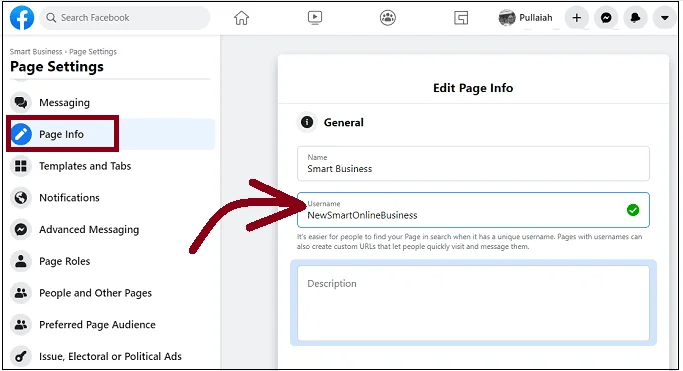Screen dimensions: 683x371
Task: Click the Page Settings breadcrumb link
Action: coord(93,51)
